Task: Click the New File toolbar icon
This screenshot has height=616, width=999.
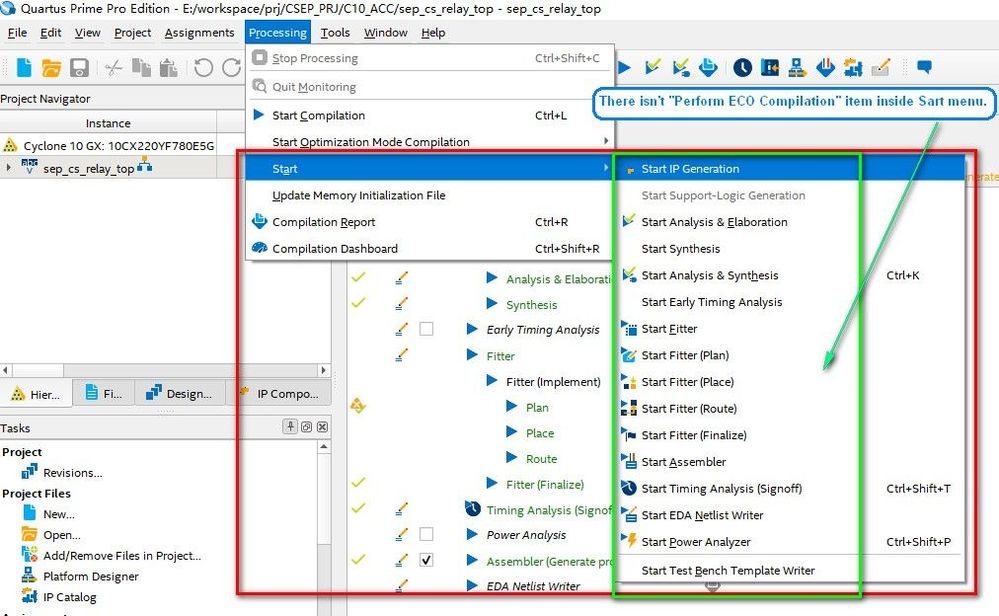Action: [x=24, y=68]
